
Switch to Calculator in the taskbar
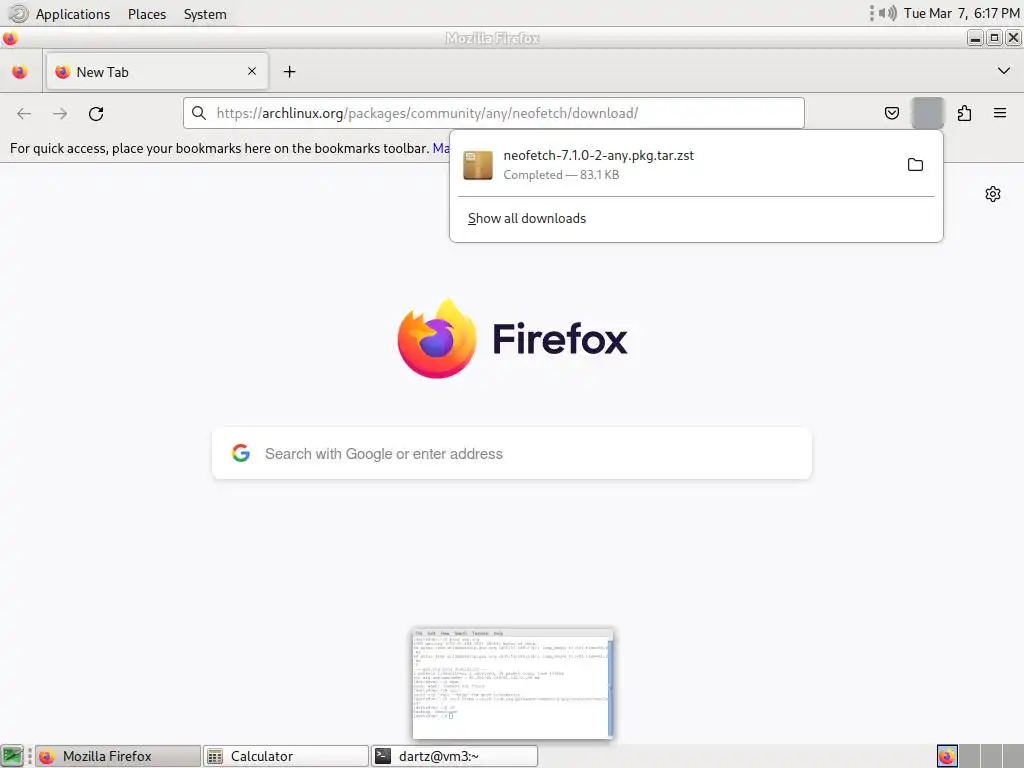tap(286, 756)
